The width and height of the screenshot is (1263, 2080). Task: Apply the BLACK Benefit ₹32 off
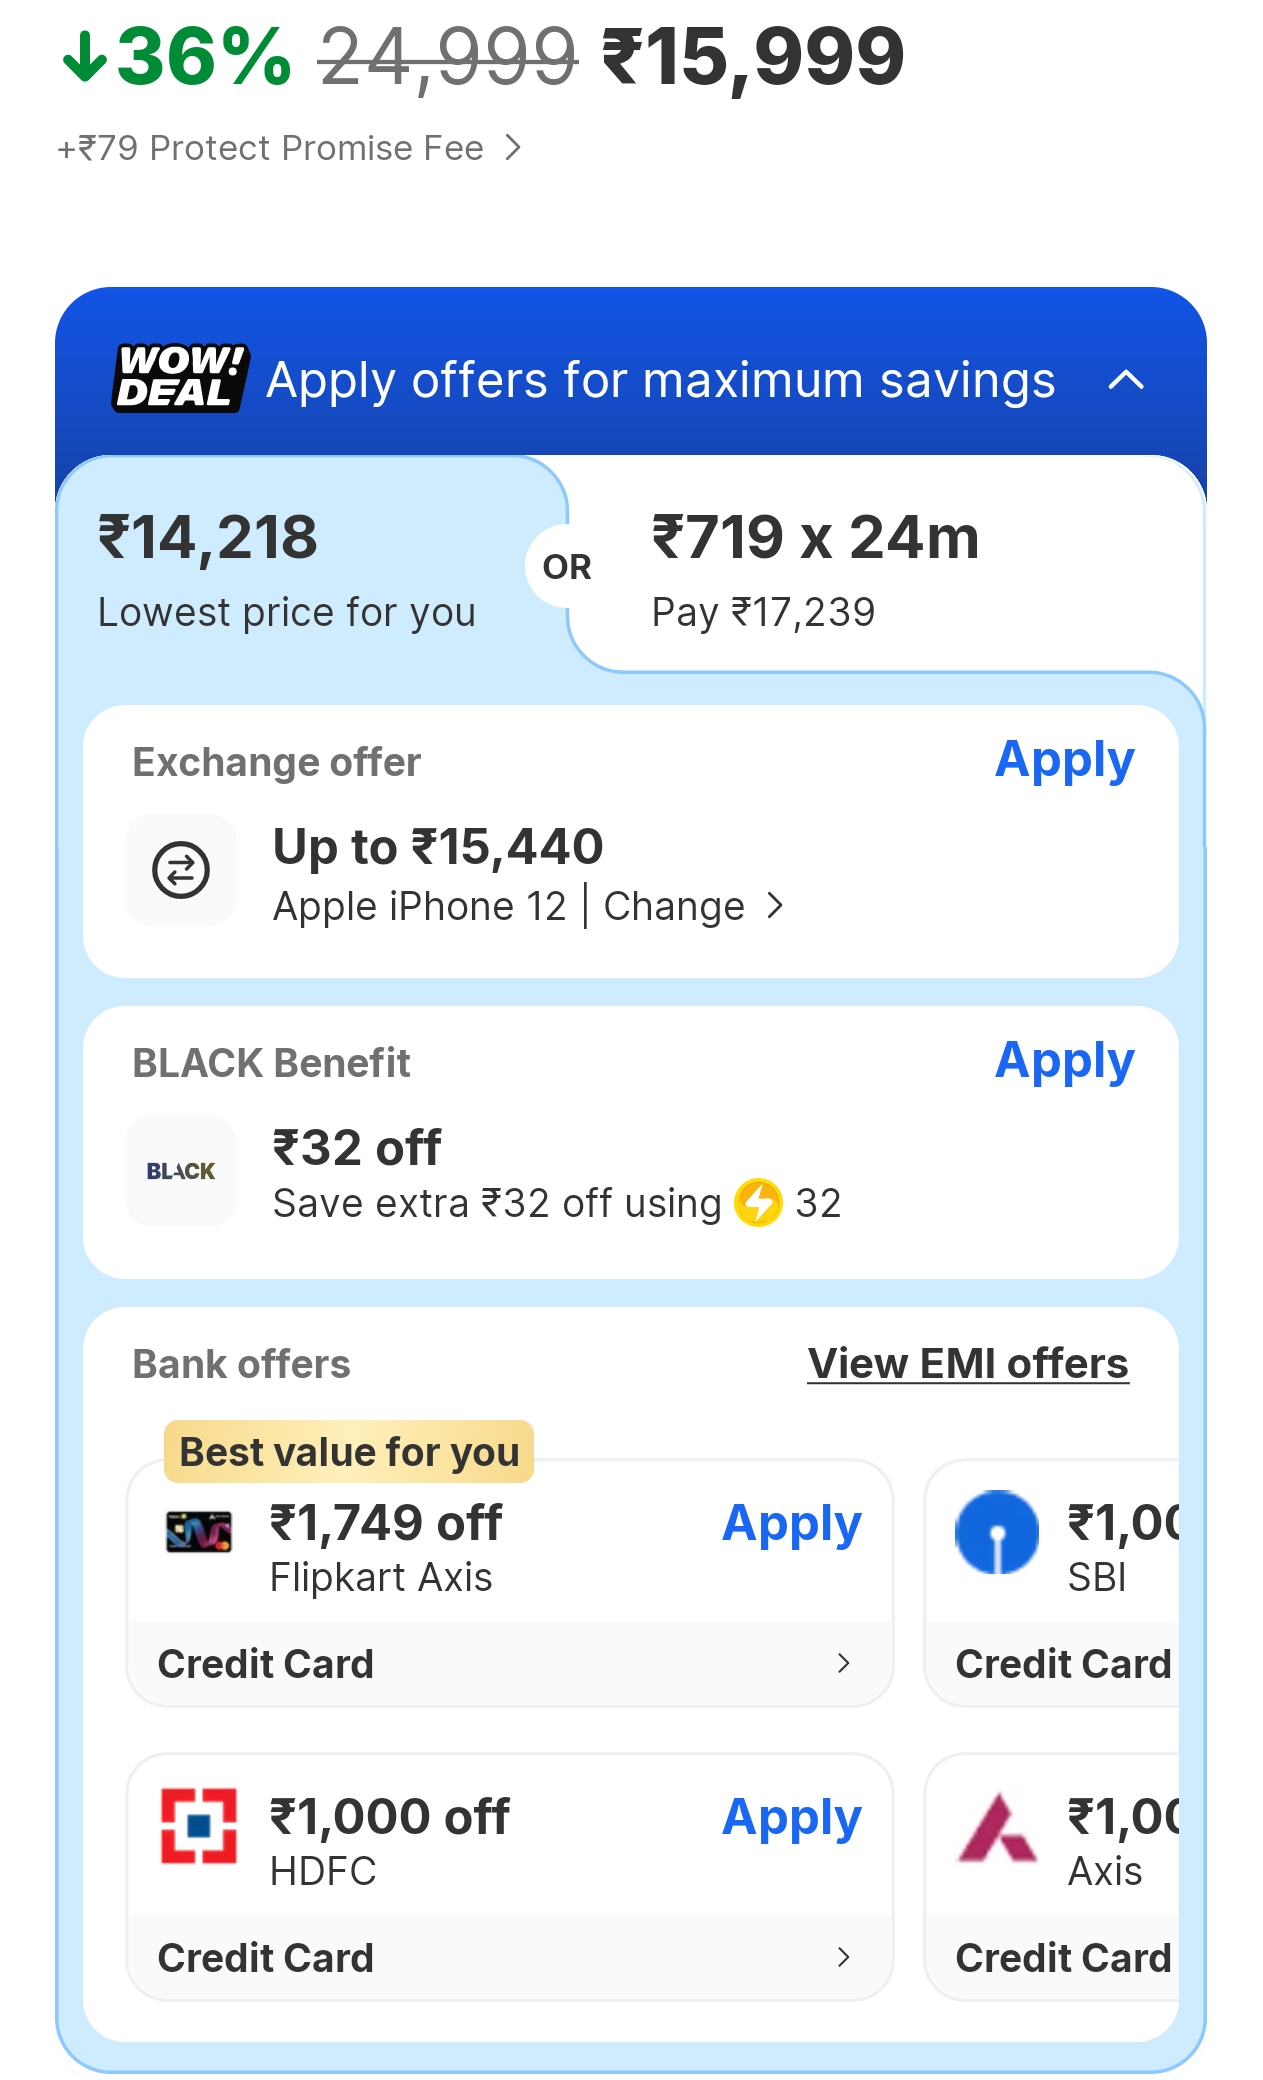[1064, 1061]
